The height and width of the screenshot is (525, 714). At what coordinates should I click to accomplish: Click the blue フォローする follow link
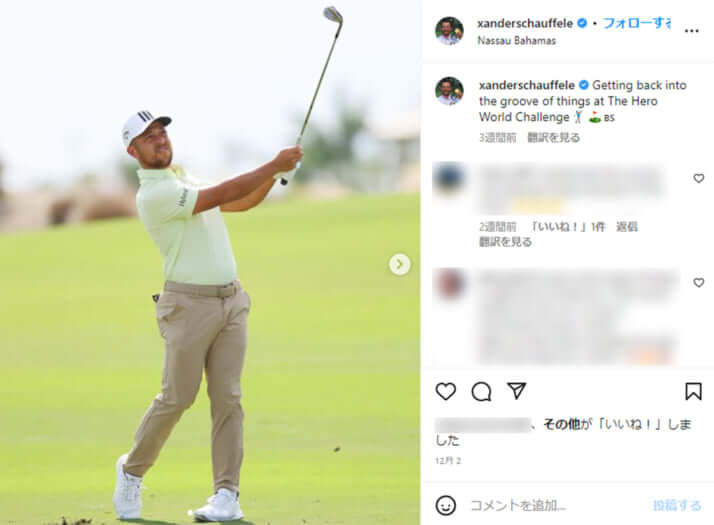coord(637,23)
